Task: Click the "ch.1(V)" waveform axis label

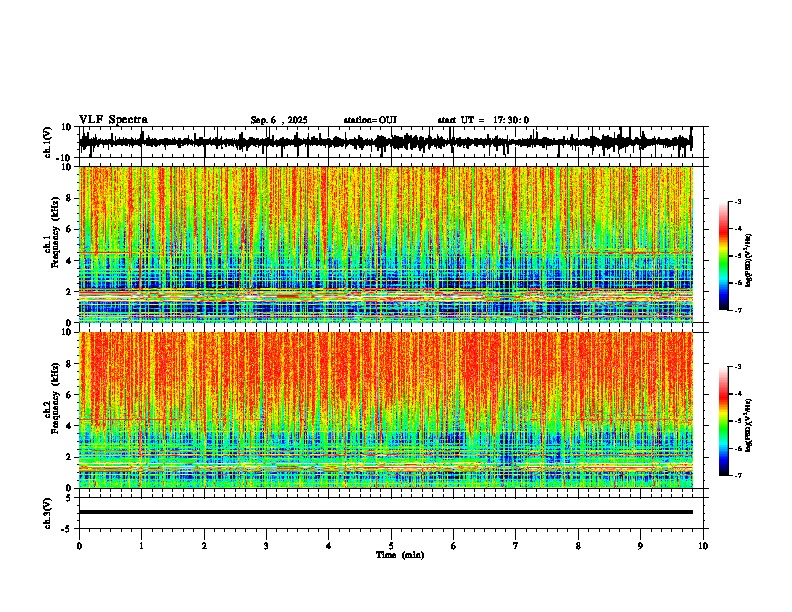Action: 47,142
